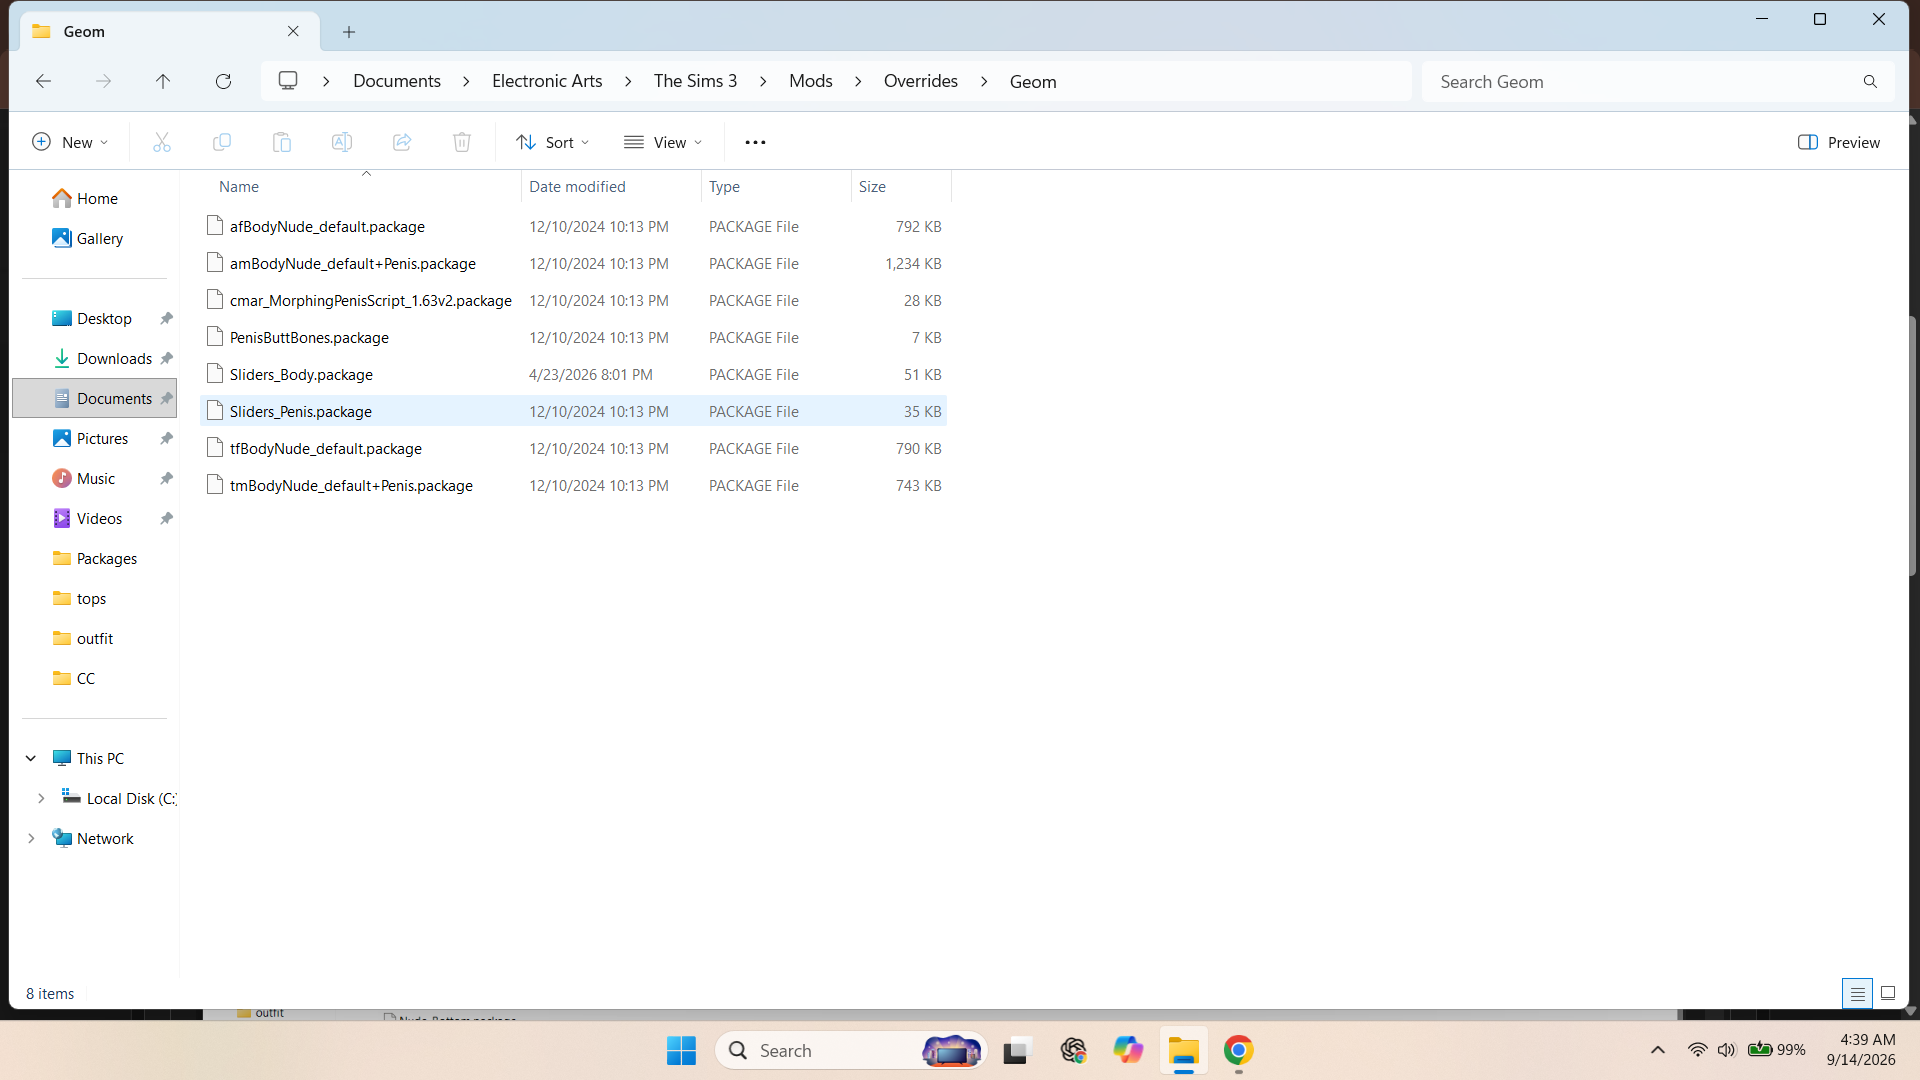The image size is (1920, 1080).
Task: Toggle the Preview pane
Action: pos(1839,142)
